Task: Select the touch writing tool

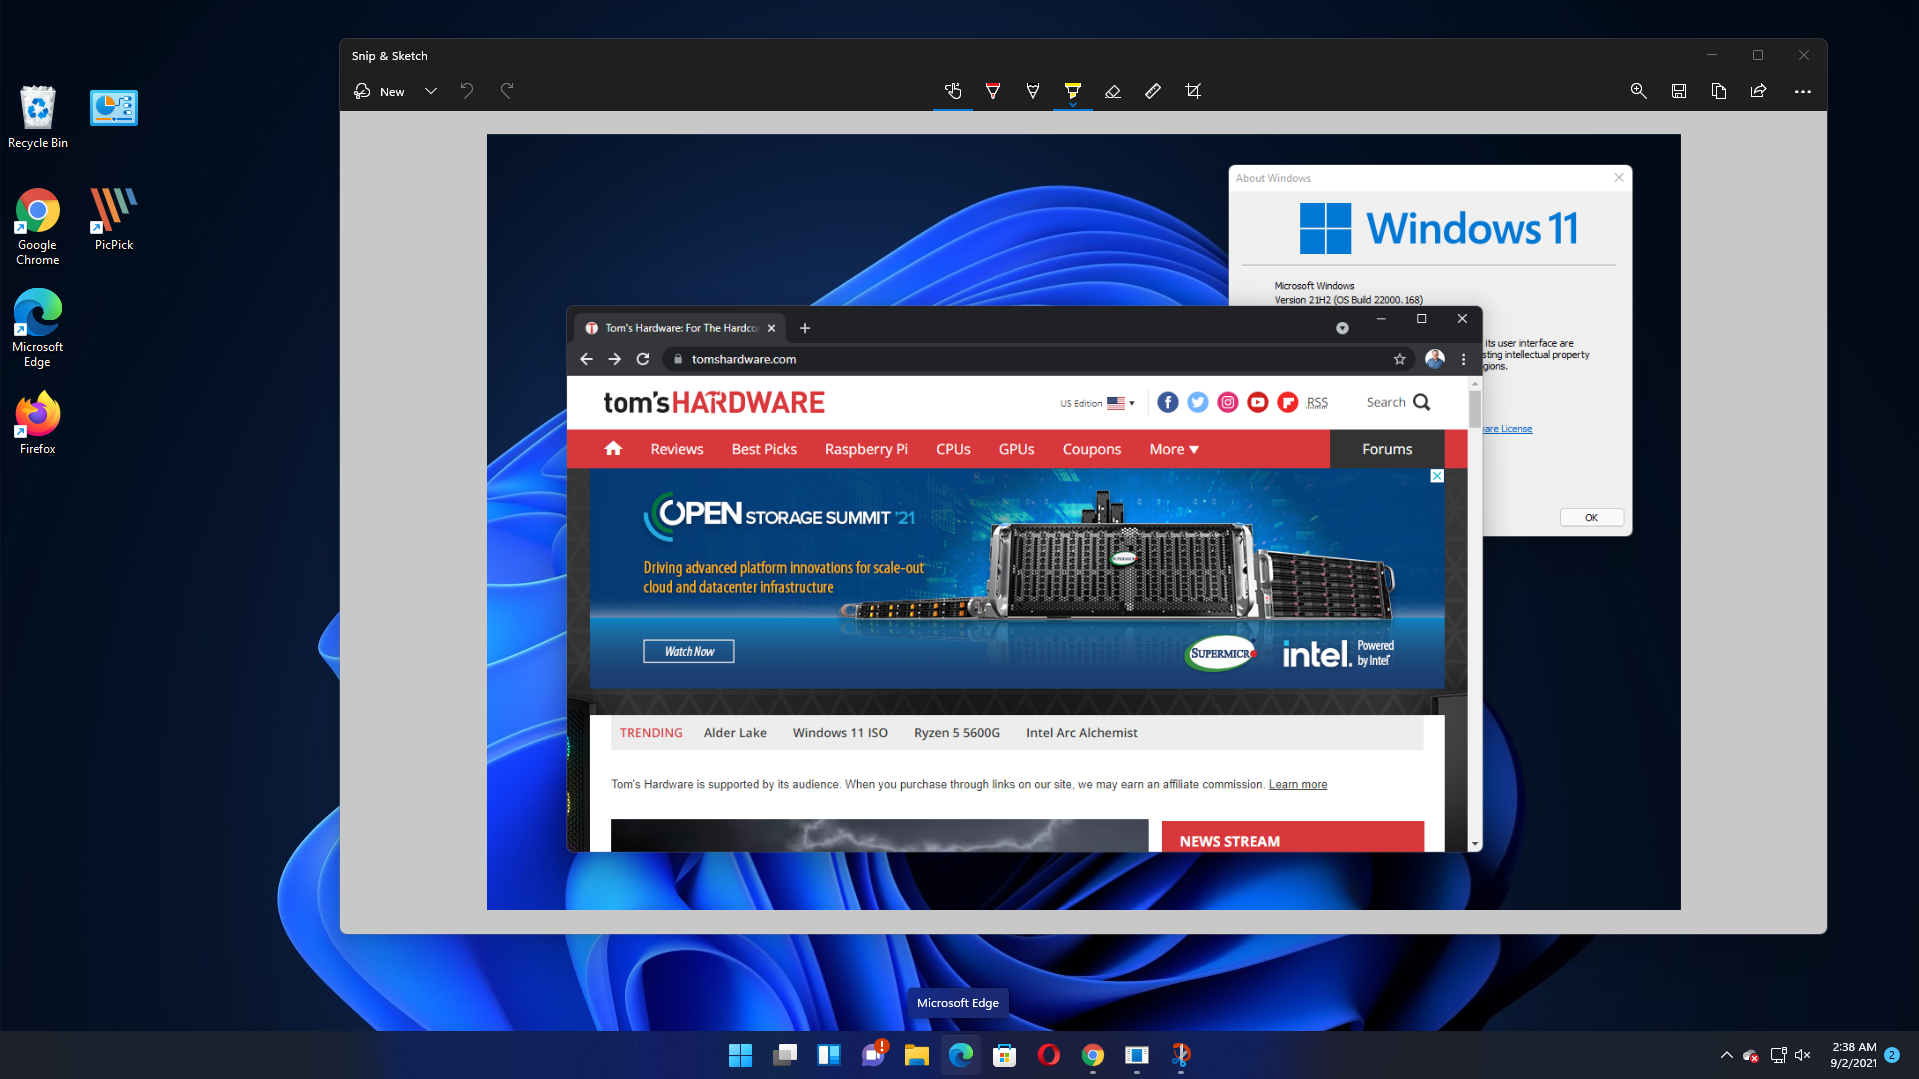Action: pos(953,91)
